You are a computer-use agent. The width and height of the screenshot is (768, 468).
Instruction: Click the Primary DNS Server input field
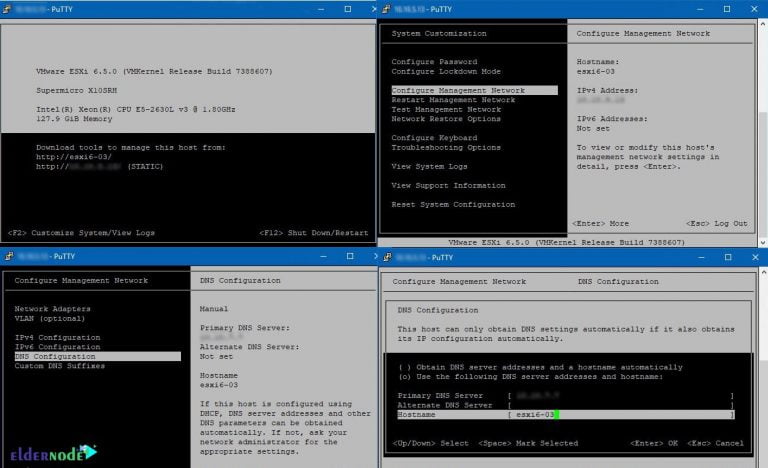(x=621, y=395)
